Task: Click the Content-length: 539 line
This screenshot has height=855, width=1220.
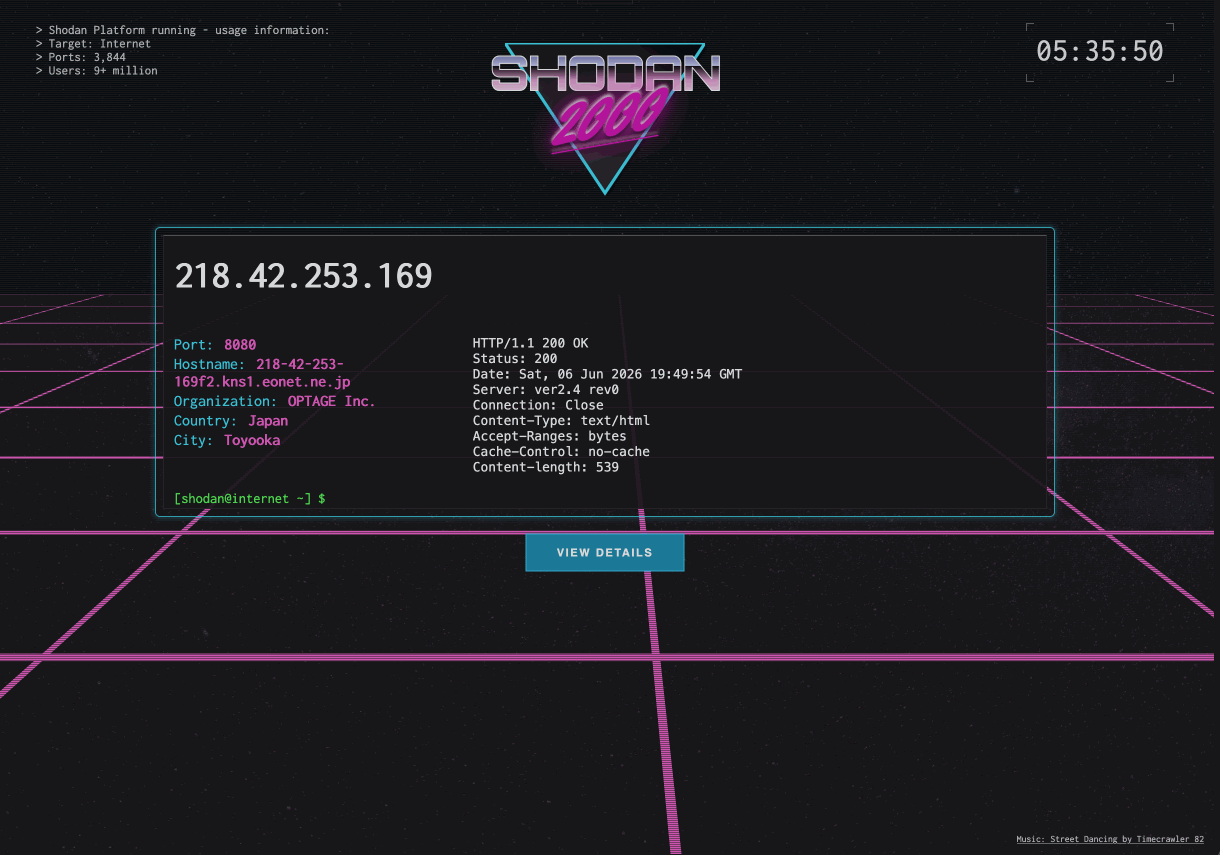Action: click(545, 467)
